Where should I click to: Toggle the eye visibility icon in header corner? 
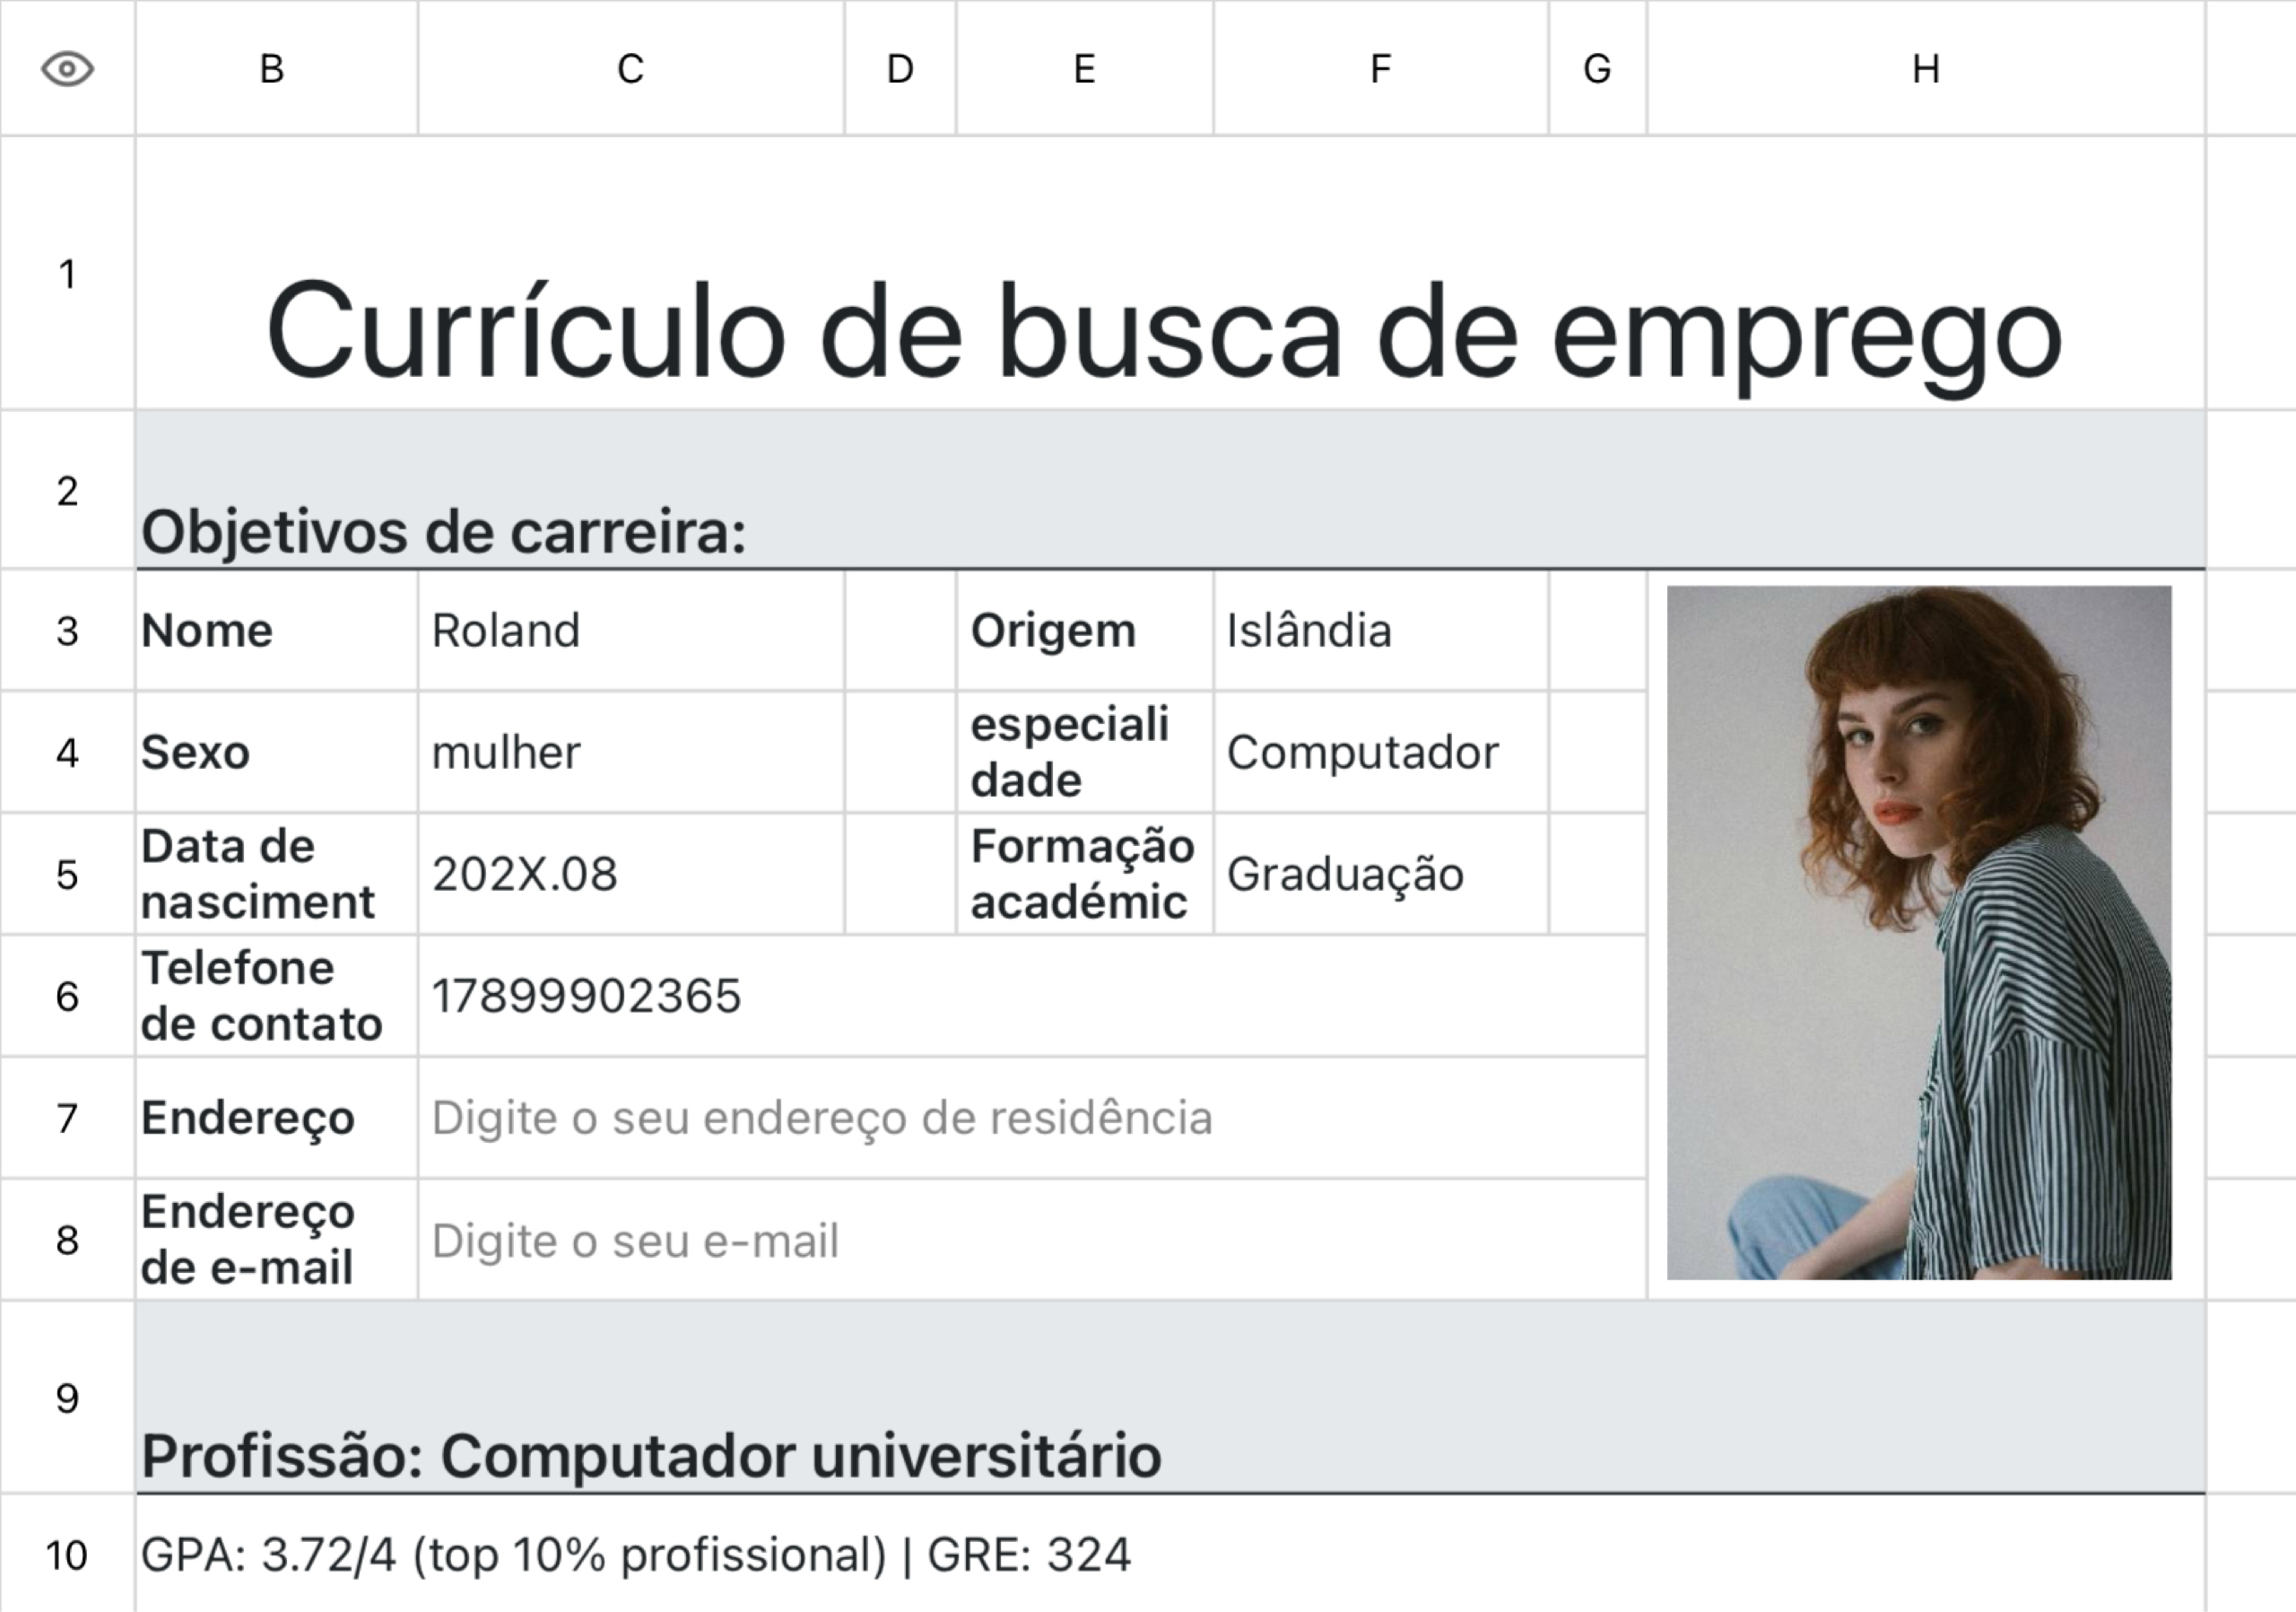(x=67, y=68)
